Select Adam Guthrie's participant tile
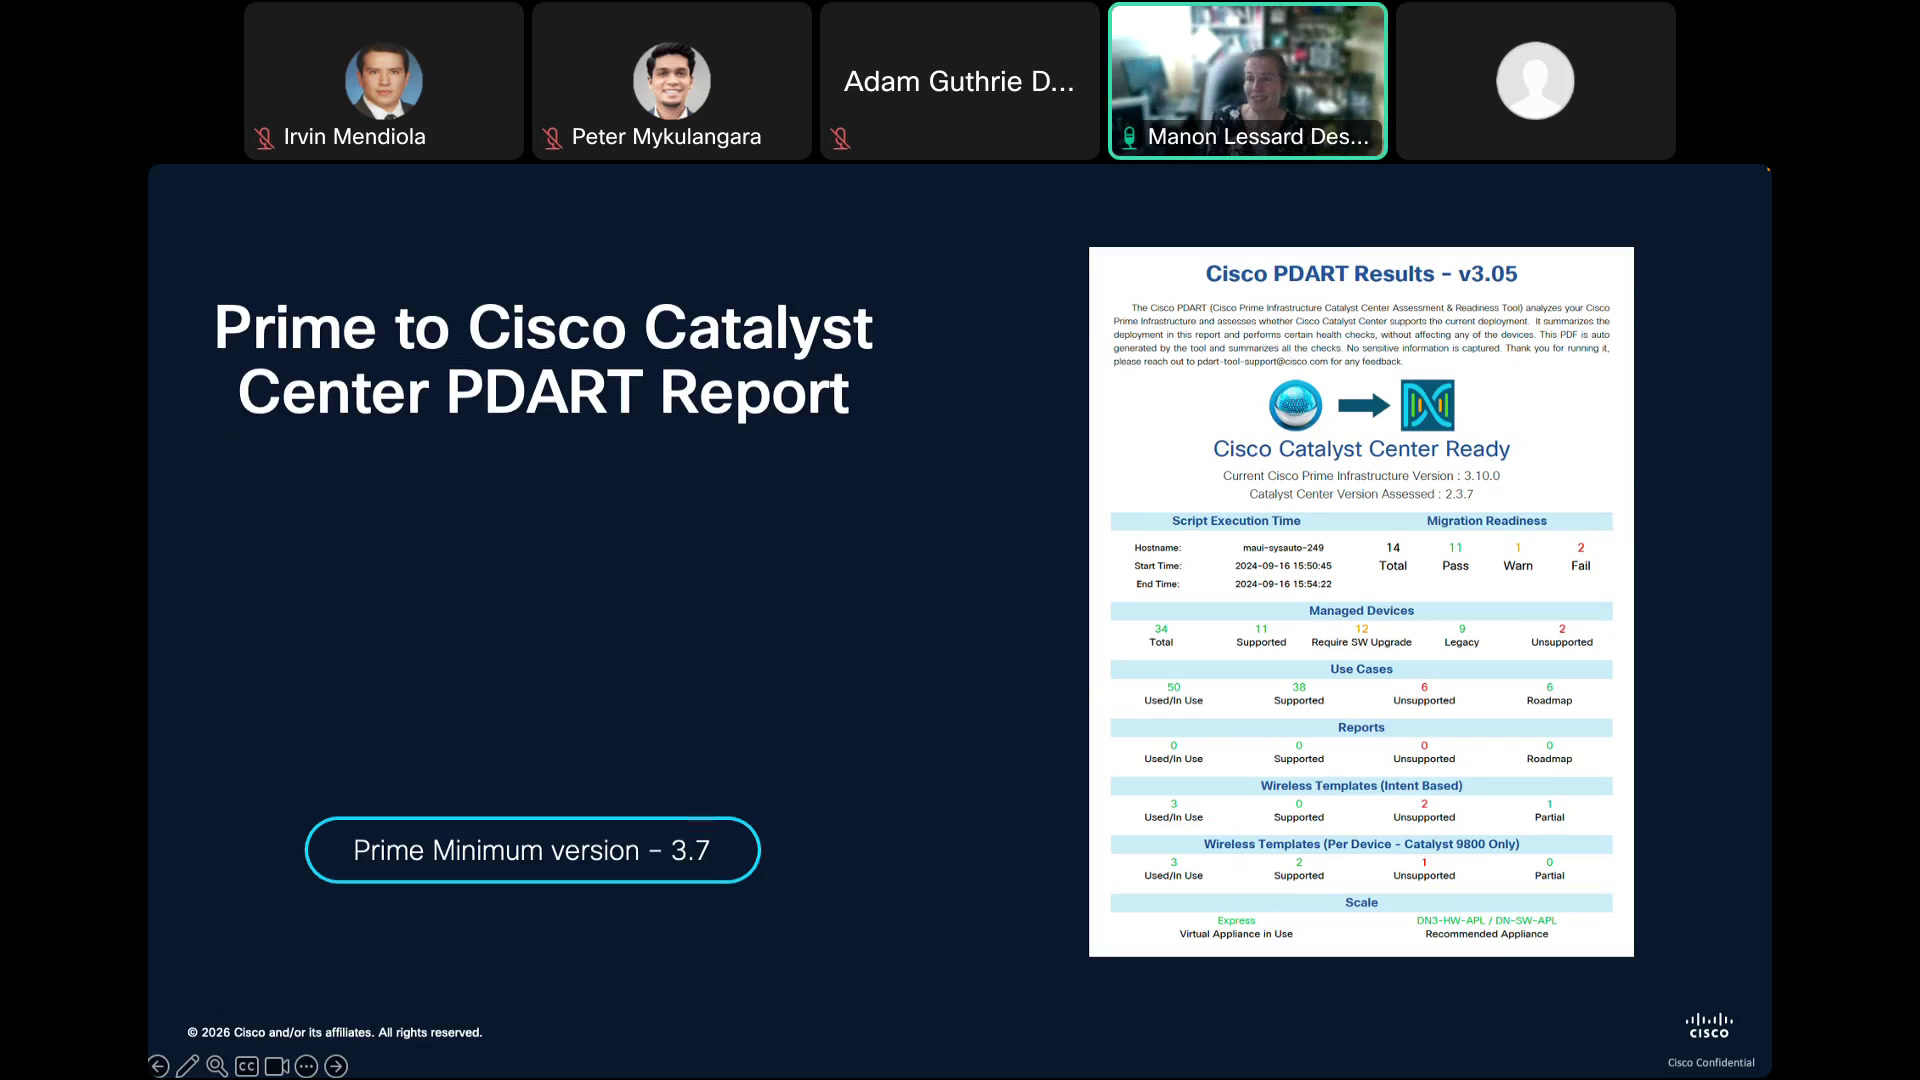Image resolution: width=1920 pixels, height=1080 pixels. [960, 81]
